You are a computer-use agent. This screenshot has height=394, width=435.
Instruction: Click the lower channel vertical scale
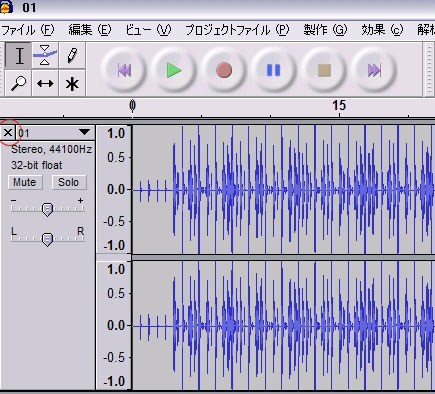tap(114, 325)
